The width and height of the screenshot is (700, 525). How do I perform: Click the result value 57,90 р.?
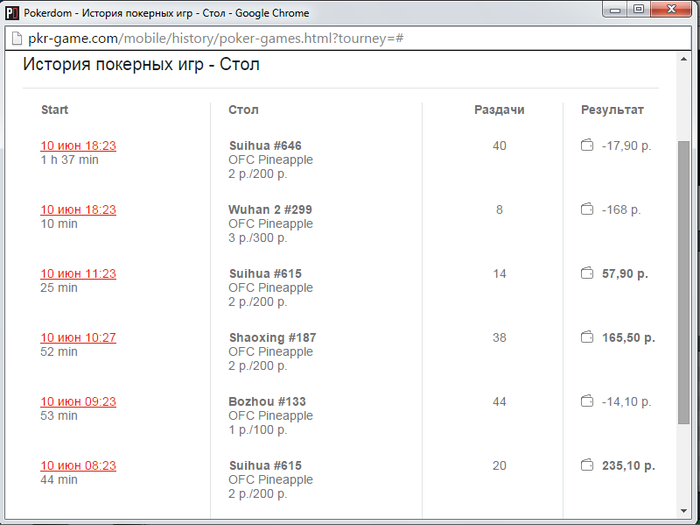(625, 274)
